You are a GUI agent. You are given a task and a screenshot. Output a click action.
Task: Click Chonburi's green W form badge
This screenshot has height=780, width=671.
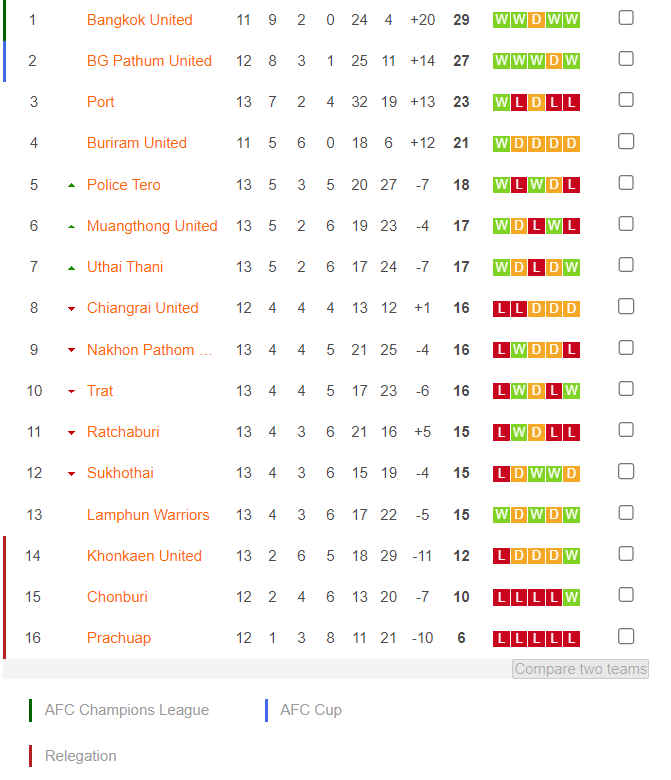click(x=572, y=597)
